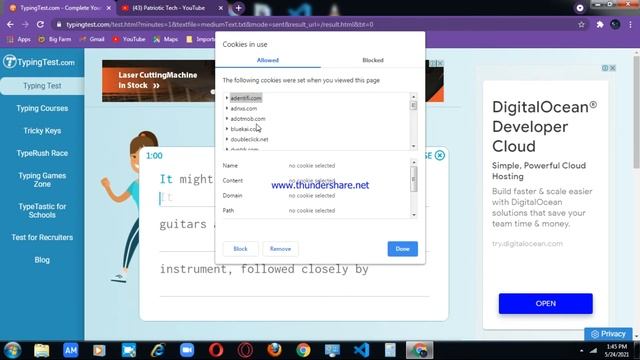Image resolution: width=640 pixels, height=360 pixels.
Task: Switch to TypingTest.com tab
Action: [x=60, y=8]
